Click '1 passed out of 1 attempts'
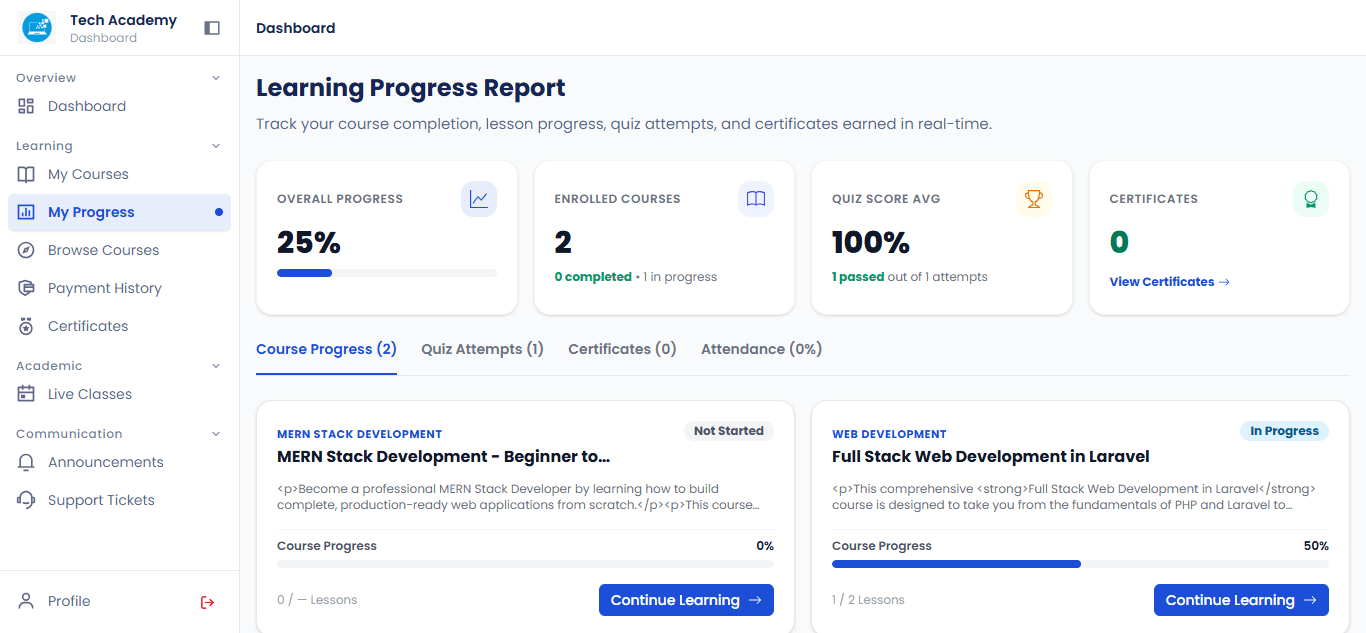Image resolution: width=1366 pixels, height=633 pixels. [x=909, y=277]
